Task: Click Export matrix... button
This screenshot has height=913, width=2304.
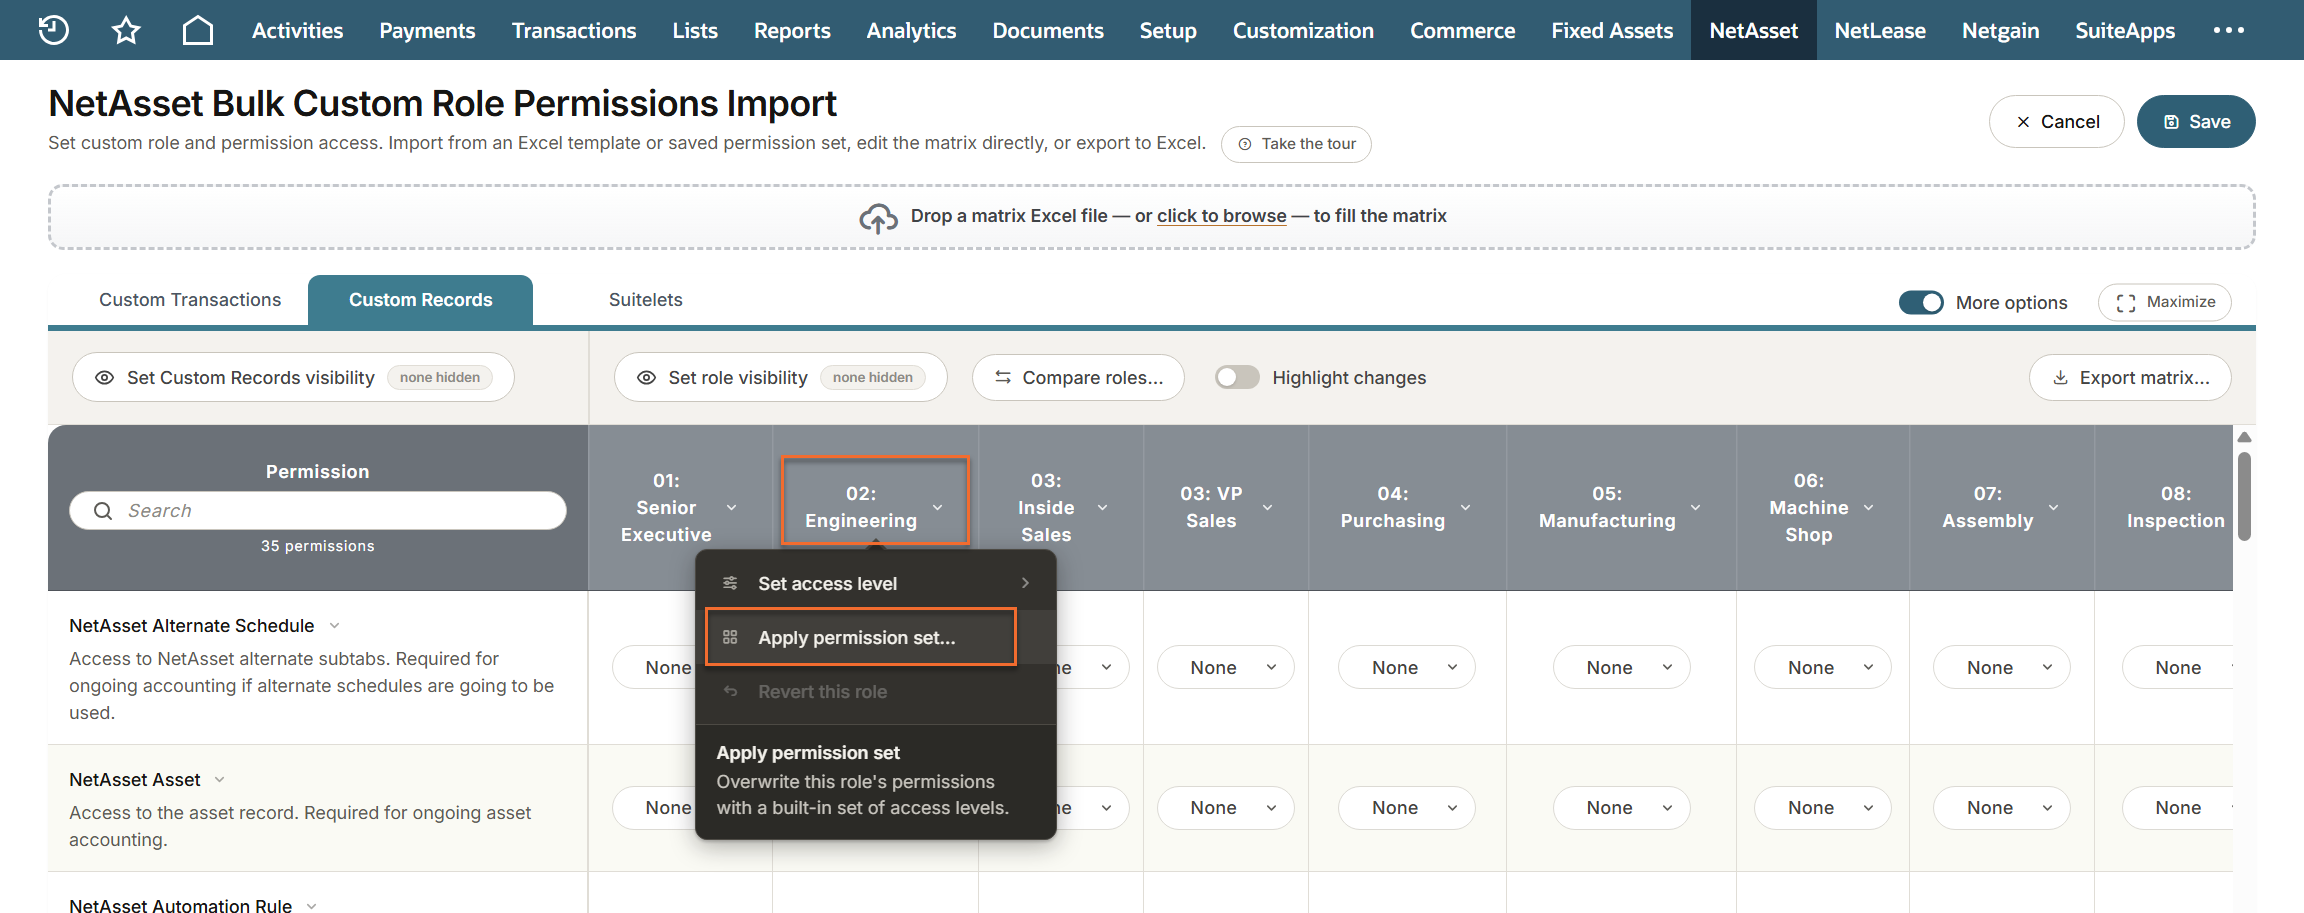Action: (x=2130, y=377)
